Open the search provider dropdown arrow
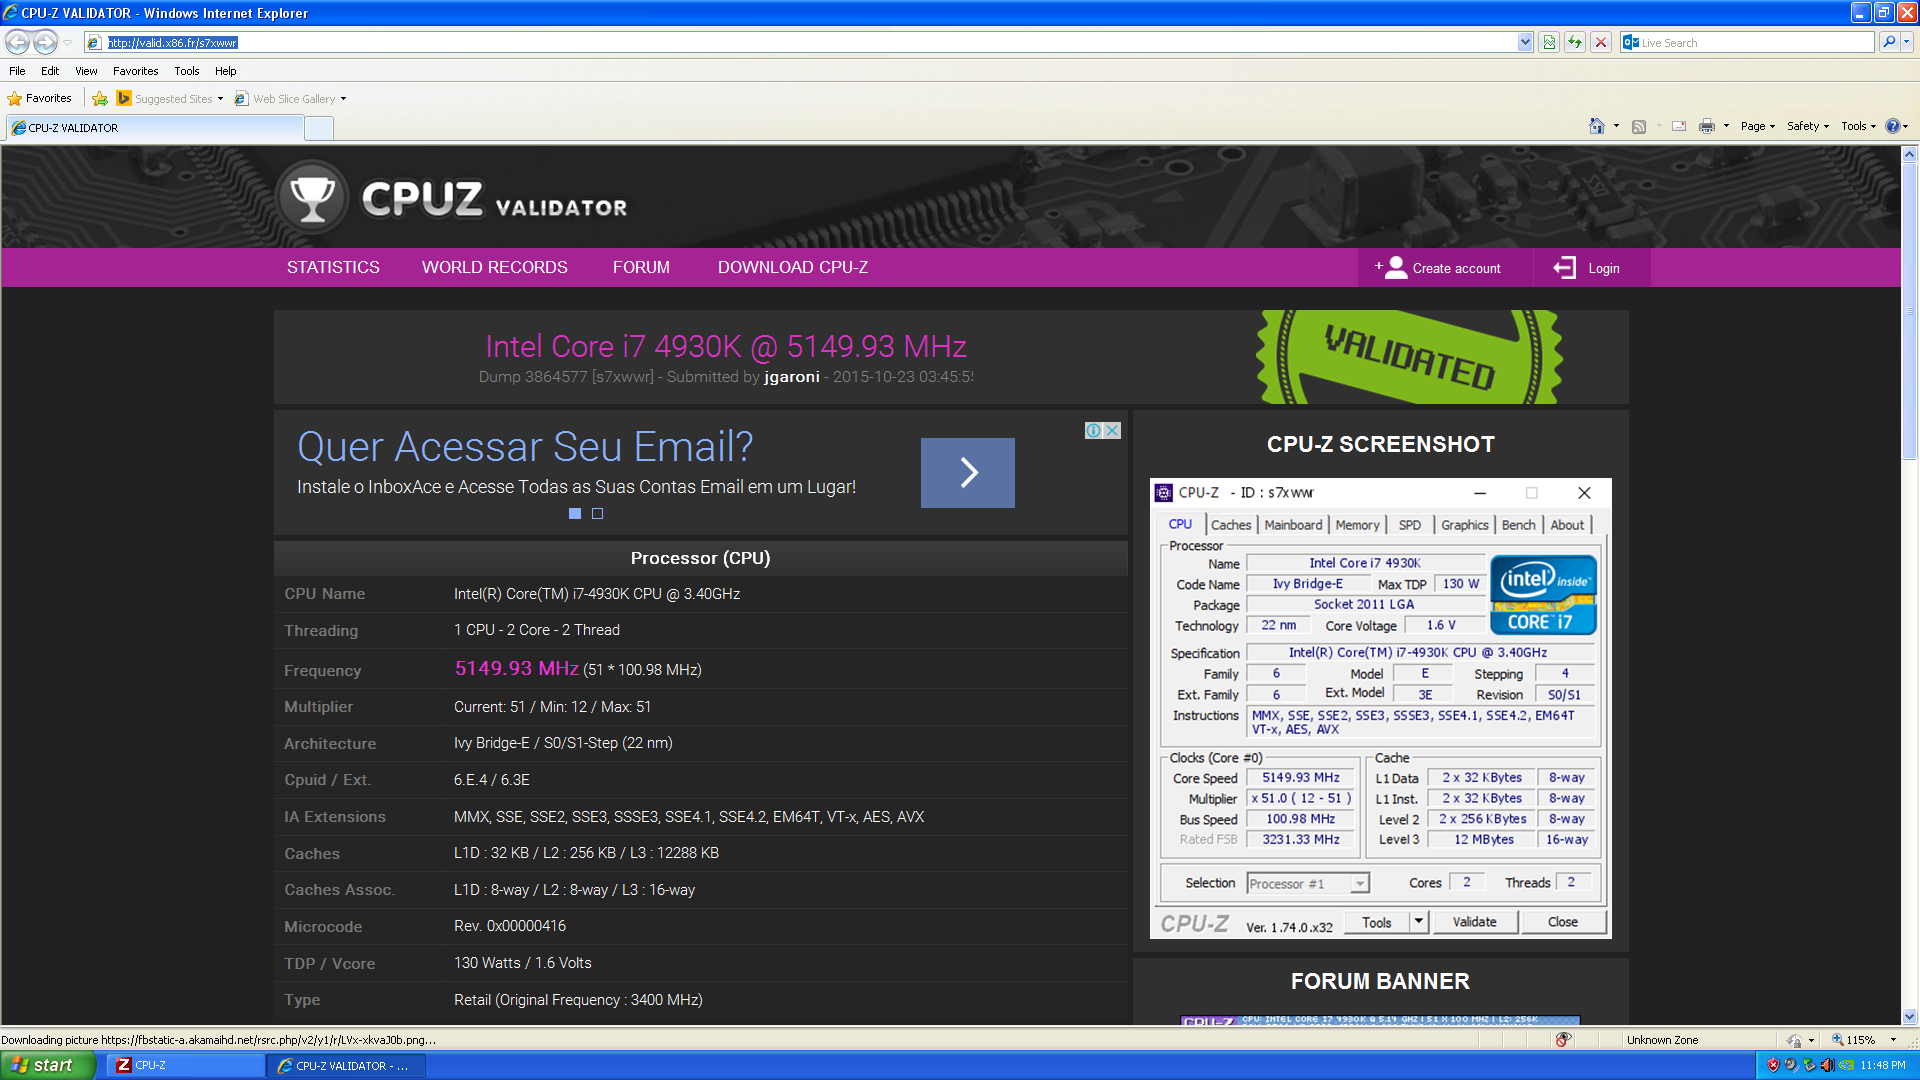1920x1080 pixels. [x=1907, y=42]
